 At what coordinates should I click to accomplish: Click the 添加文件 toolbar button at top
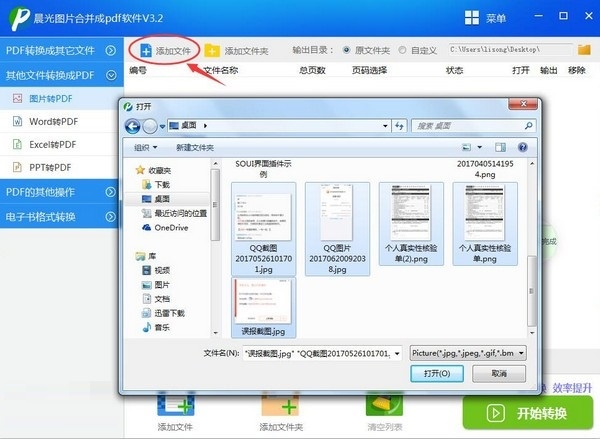point(165,51)
